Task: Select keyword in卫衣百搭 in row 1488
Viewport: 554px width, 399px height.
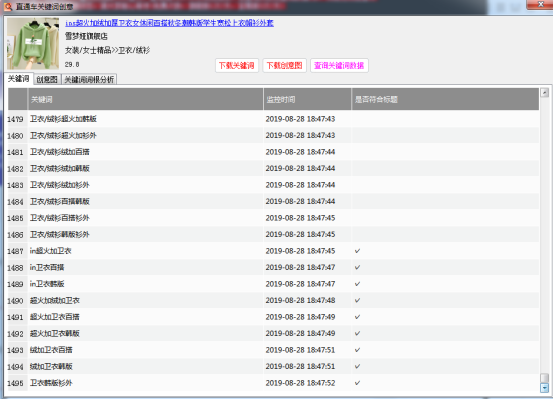Action: coord(47,267)
